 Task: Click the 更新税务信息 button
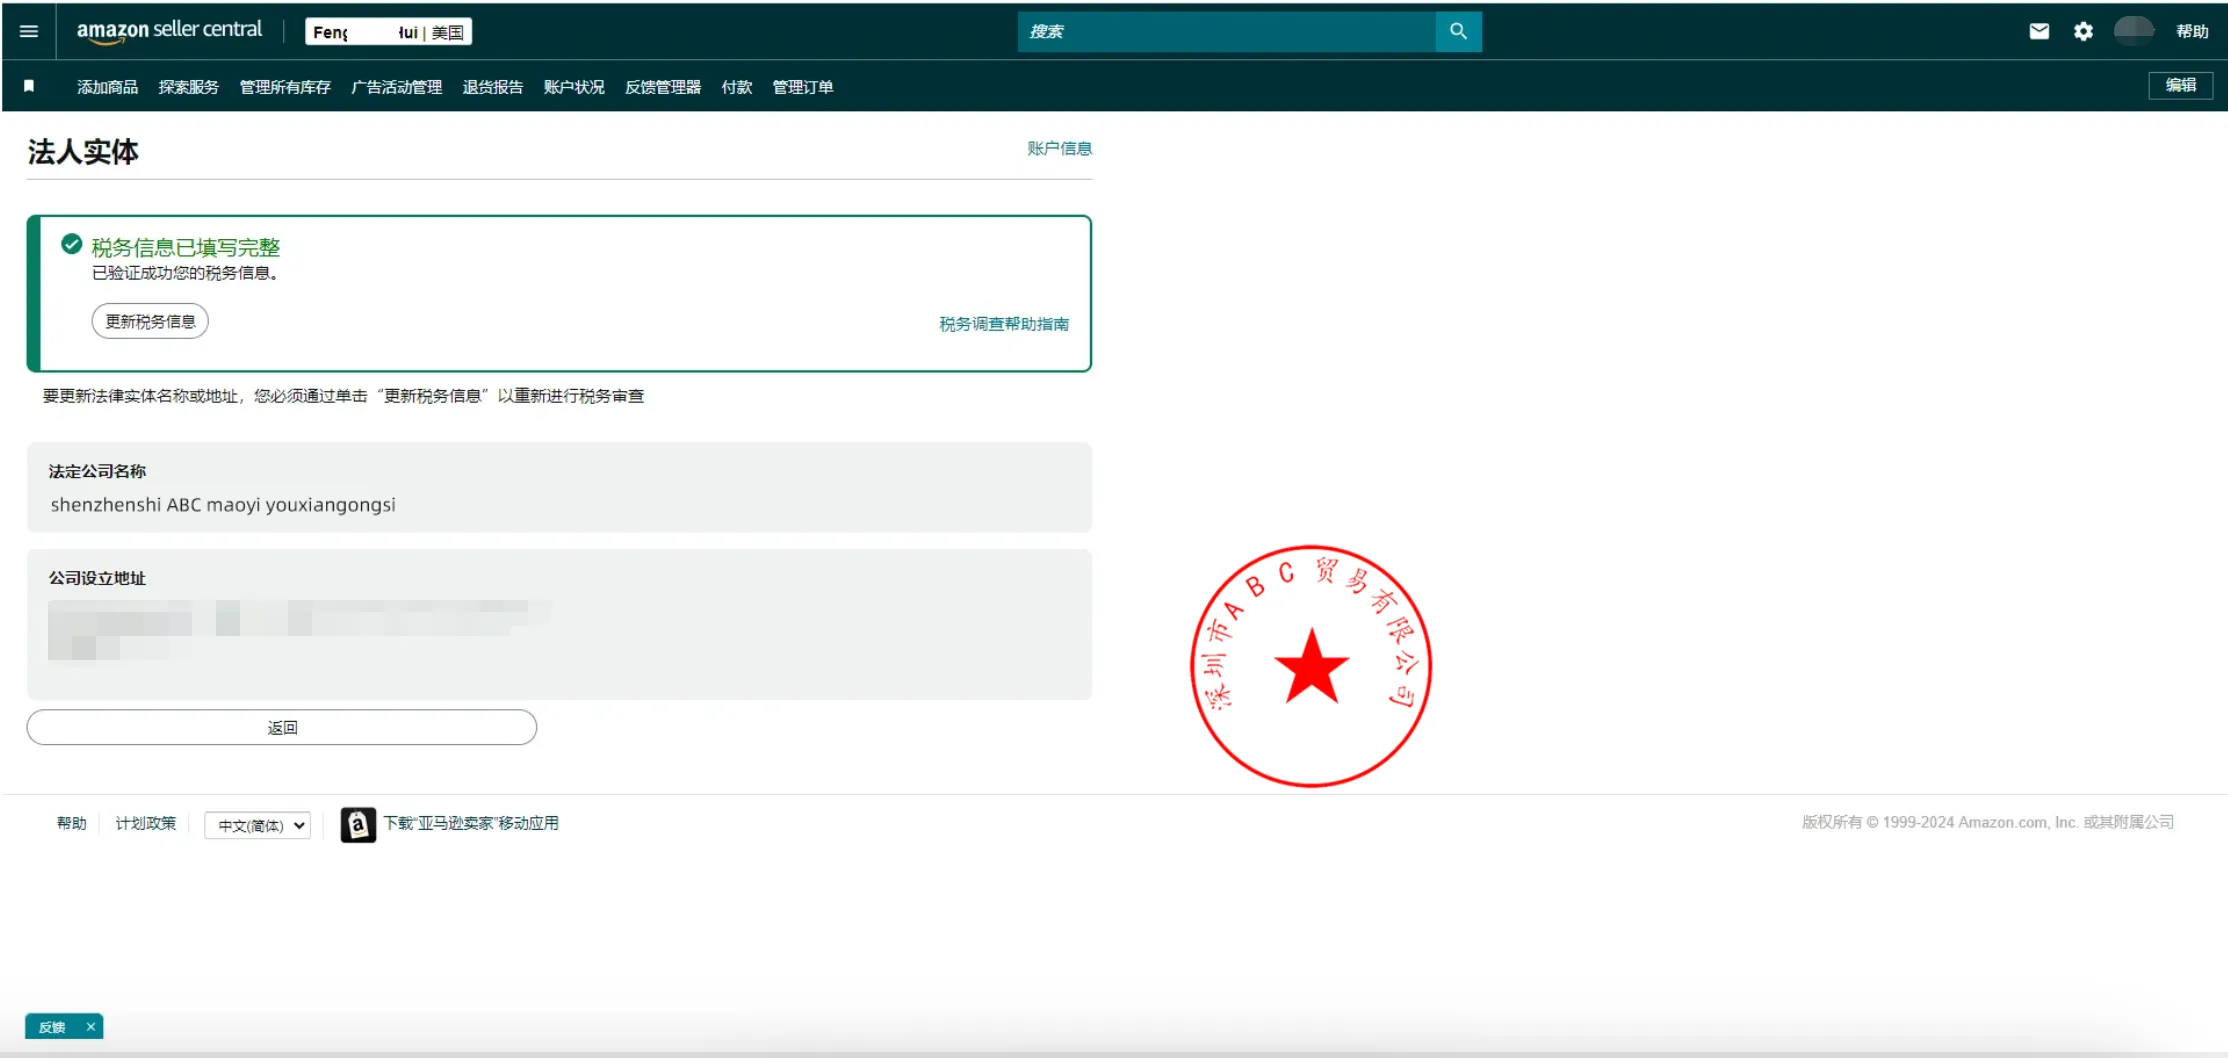(150, 321)
